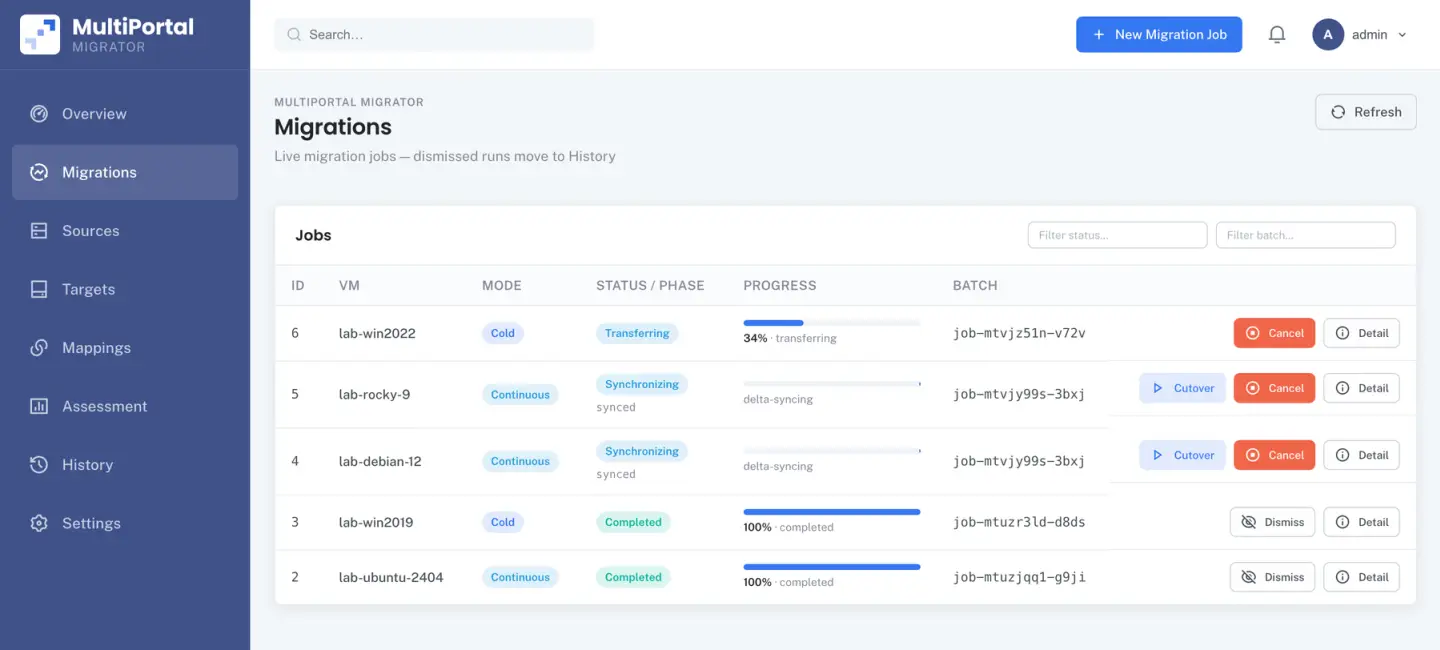
Task: Click the lab-ubuntu-2404 100% progress bar
Action: [x=832, y=567]
